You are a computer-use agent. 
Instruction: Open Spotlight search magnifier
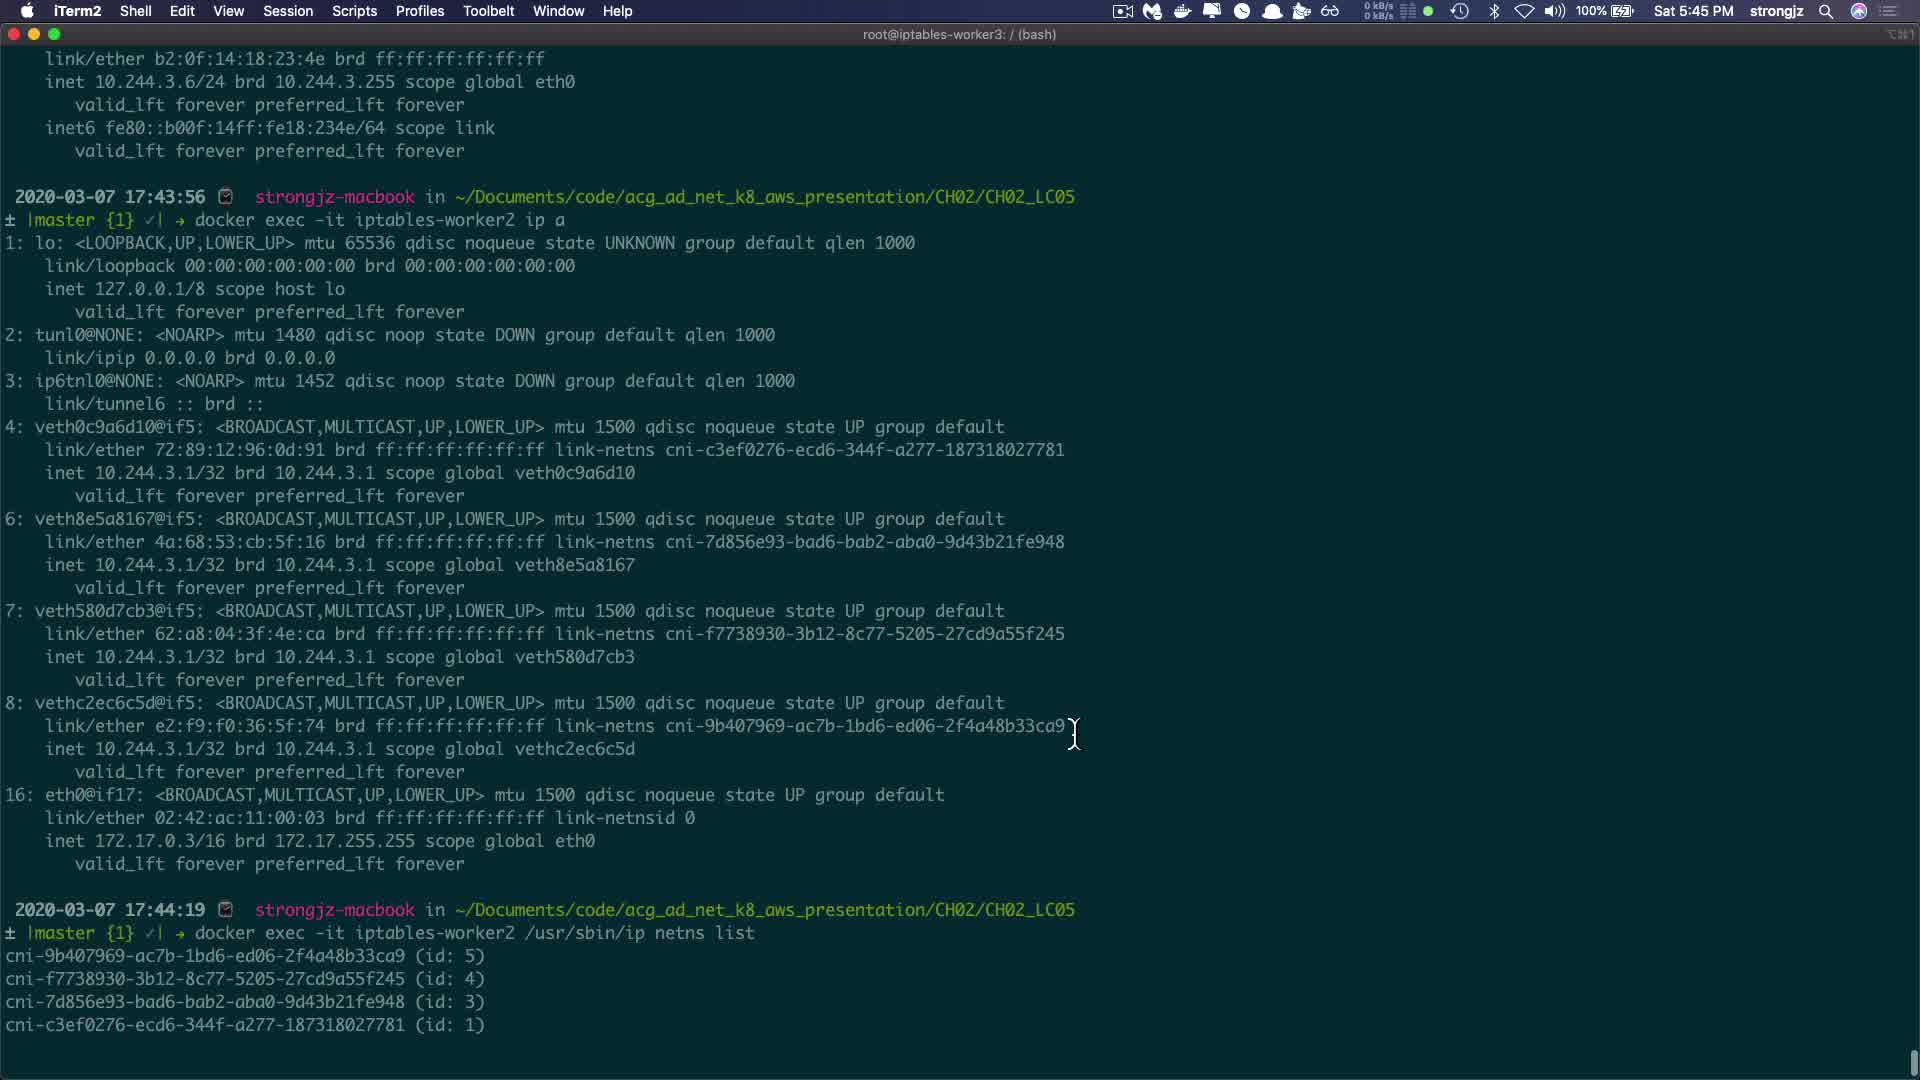1826,11
